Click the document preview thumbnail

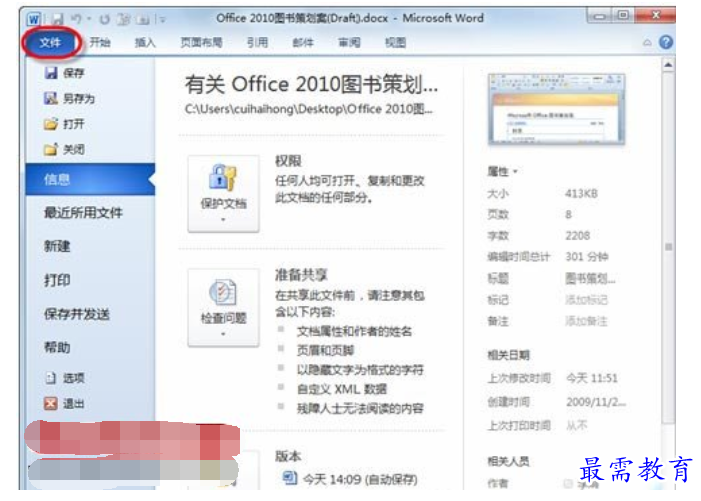click(556, 109)
